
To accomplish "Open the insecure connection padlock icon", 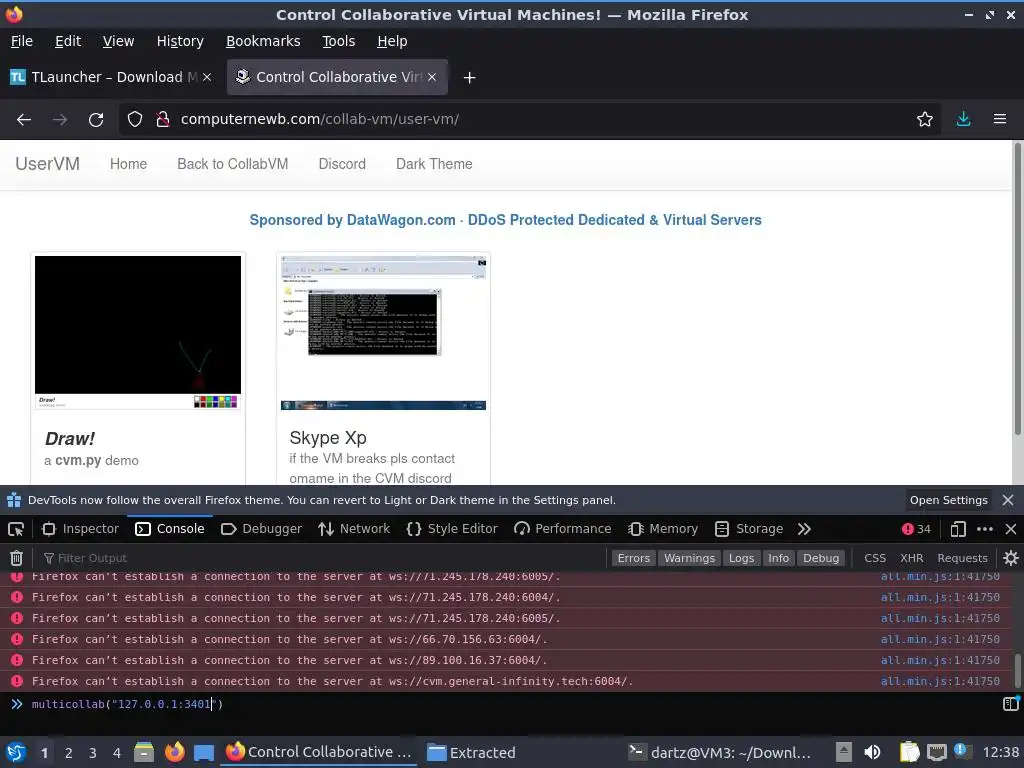I will (x=163, y=120).
